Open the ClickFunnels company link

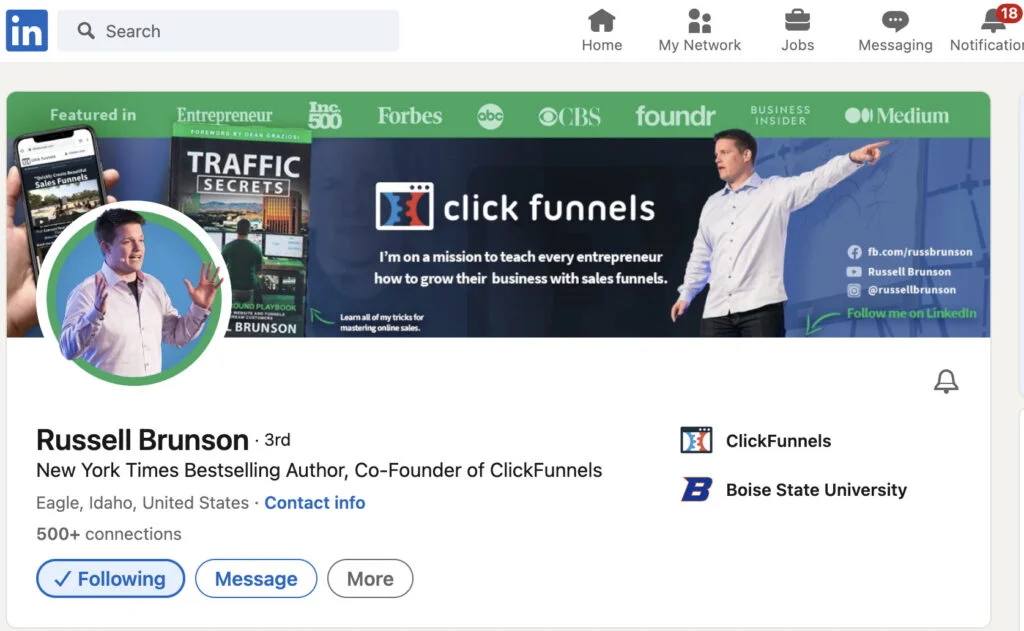(778, 441)
